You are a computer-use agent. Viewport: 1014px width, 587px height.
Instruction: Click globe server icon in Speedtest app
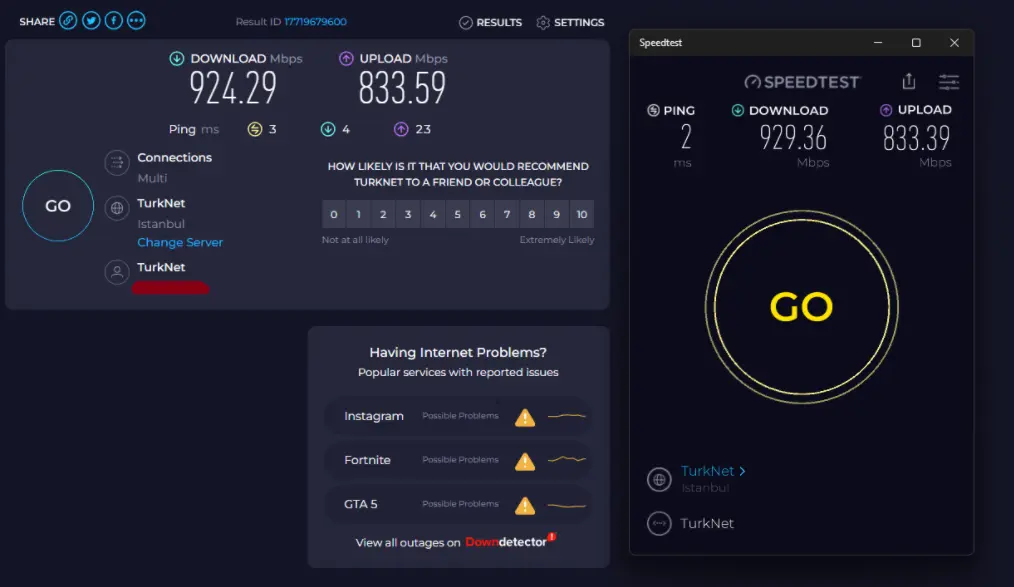tap(659, 480)
